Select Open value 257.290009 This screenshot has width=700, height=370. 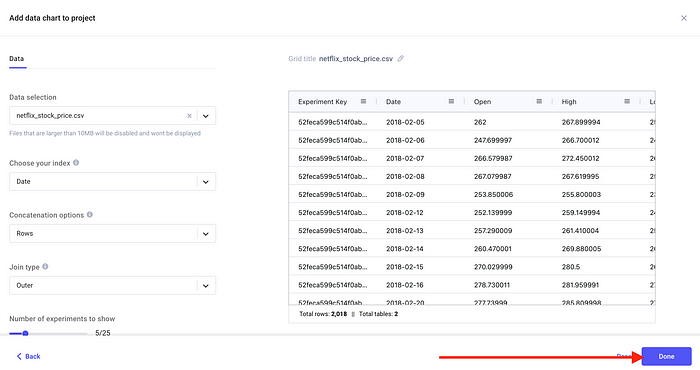coord(493,231)
